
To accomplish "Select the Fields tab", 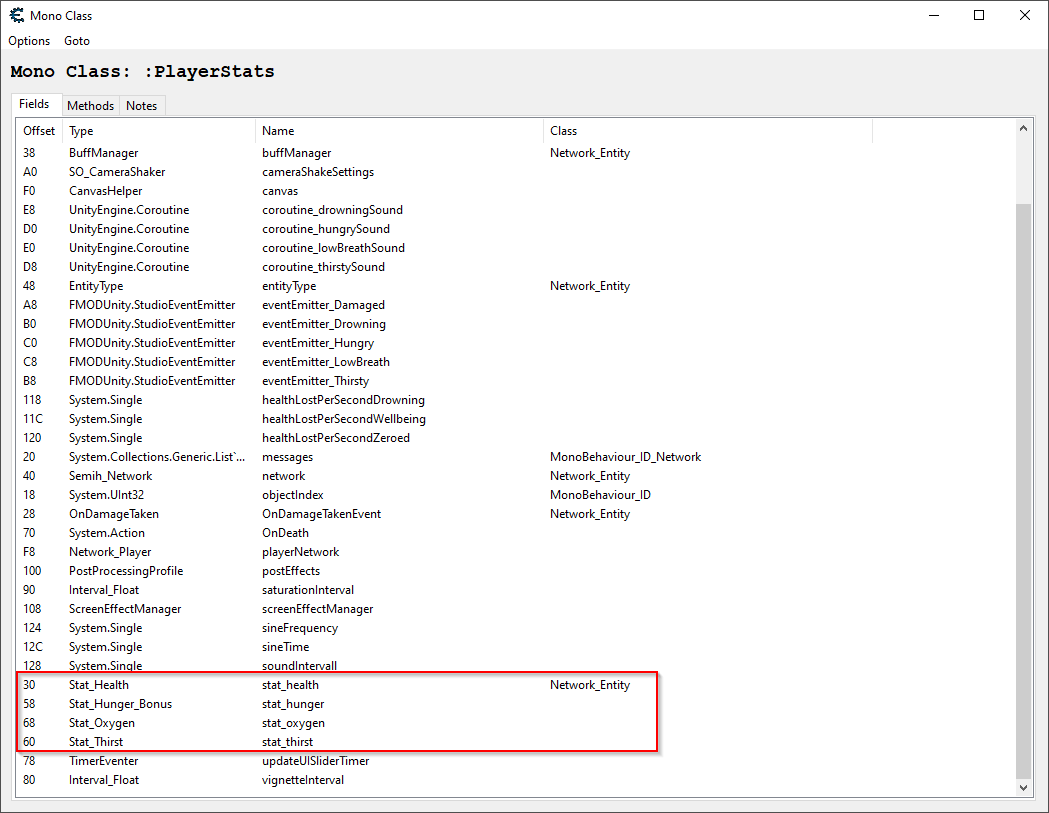I will pyautogui.click(x=35, y=103).
